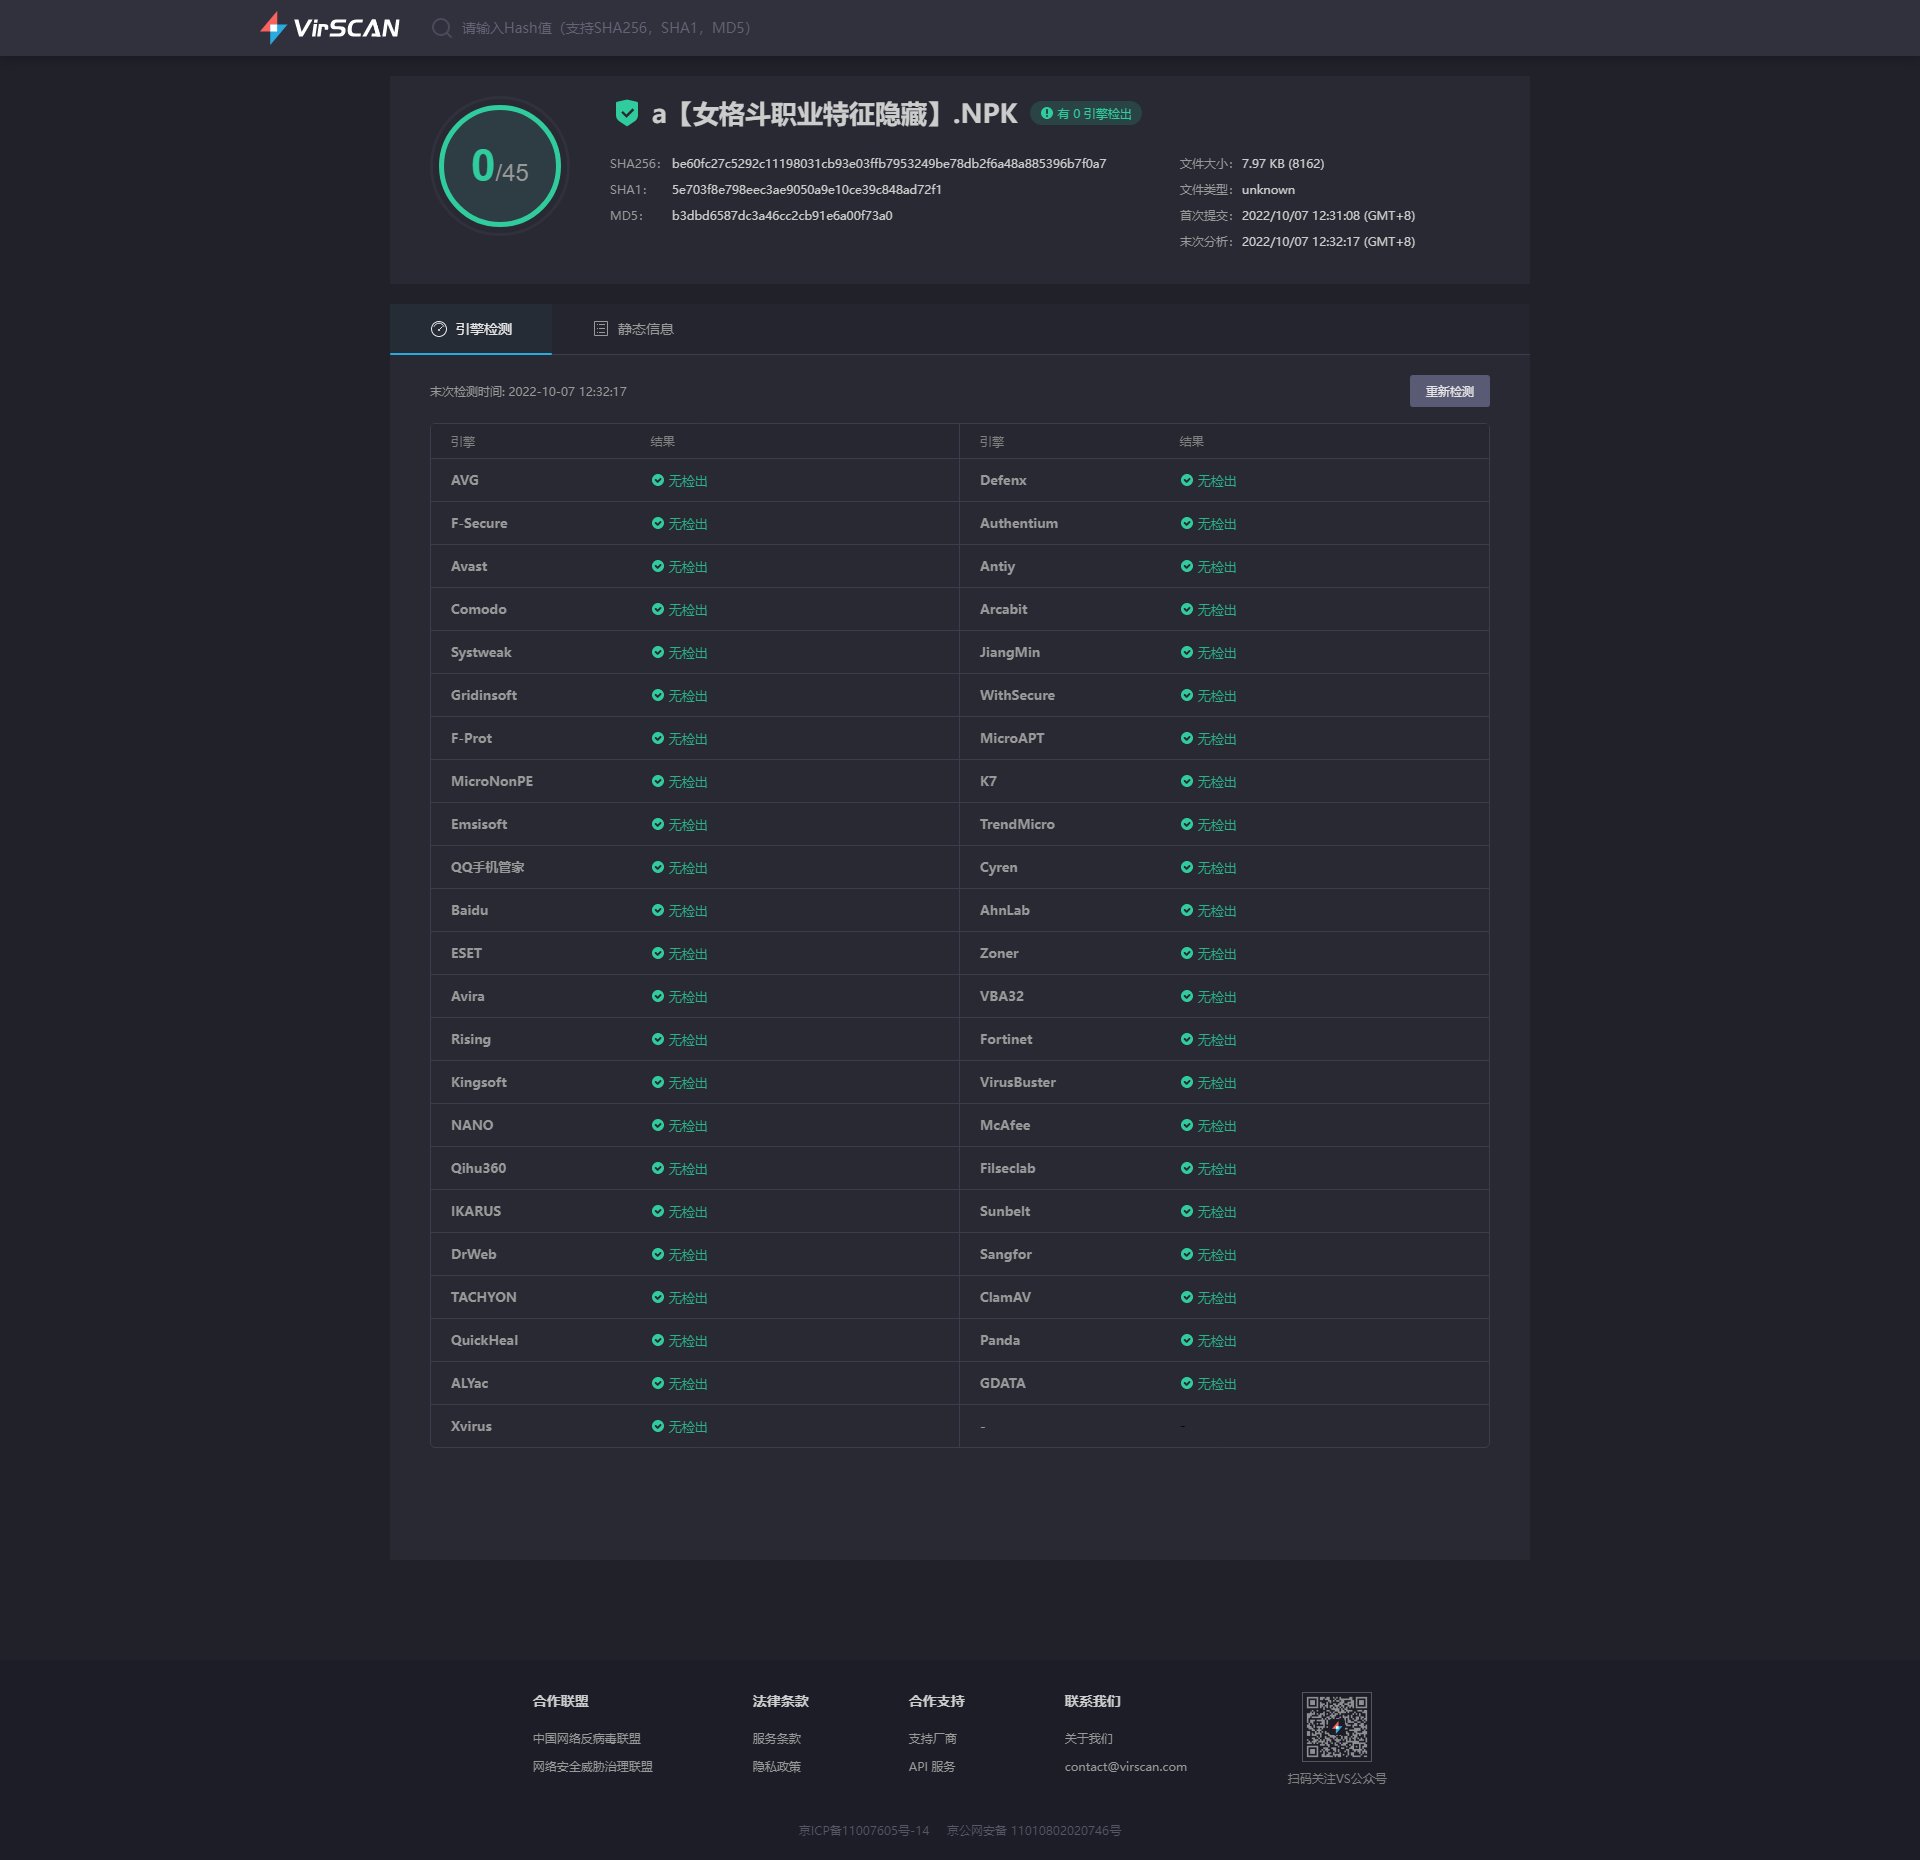Click the Xvirus result check icon
Screen dimensions: 1920x1860
click(658, 1426)
